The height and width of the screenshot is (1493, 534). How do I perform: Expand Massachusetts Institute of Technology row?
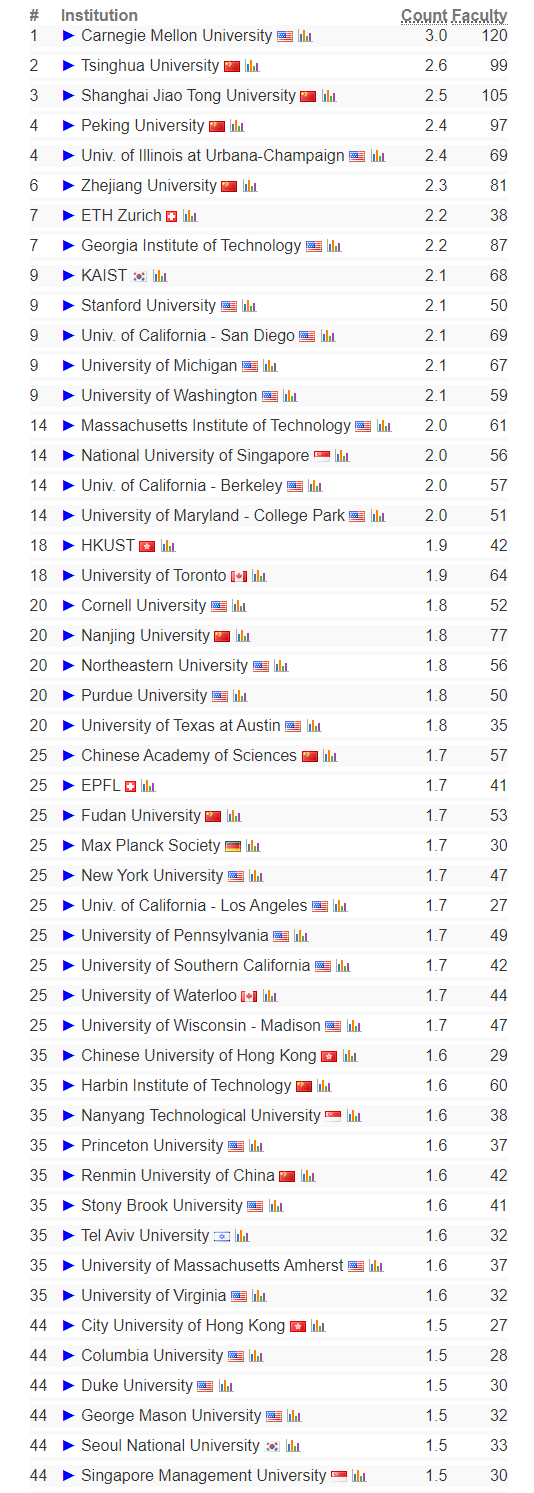[69, 425]
